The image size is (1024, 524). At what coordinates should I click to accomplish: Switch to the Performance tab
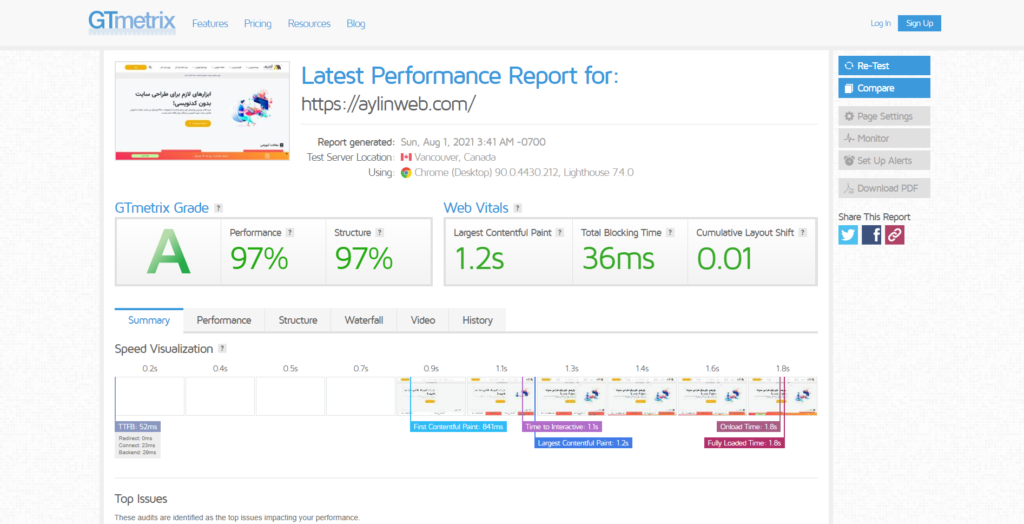[224, 320]
